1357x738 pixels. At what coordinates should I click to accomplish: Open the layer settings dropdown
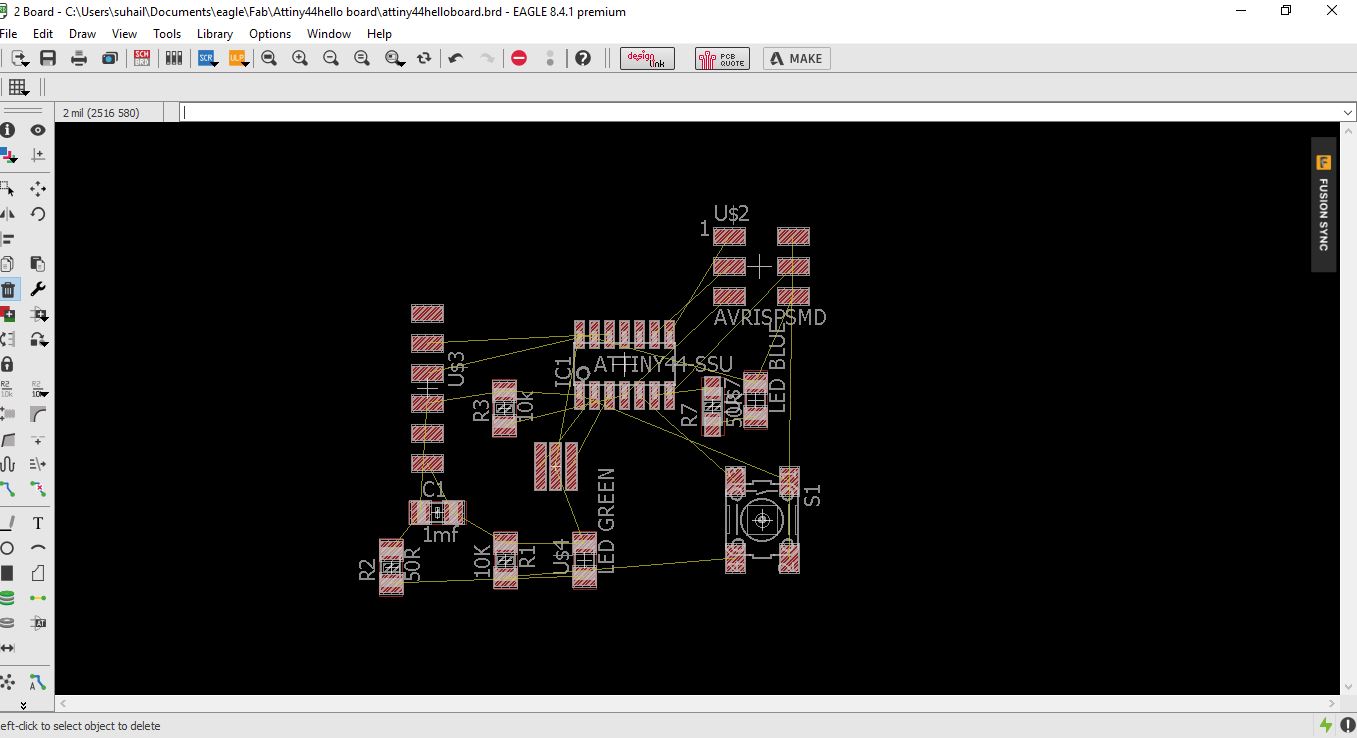[x=13, y=159]
